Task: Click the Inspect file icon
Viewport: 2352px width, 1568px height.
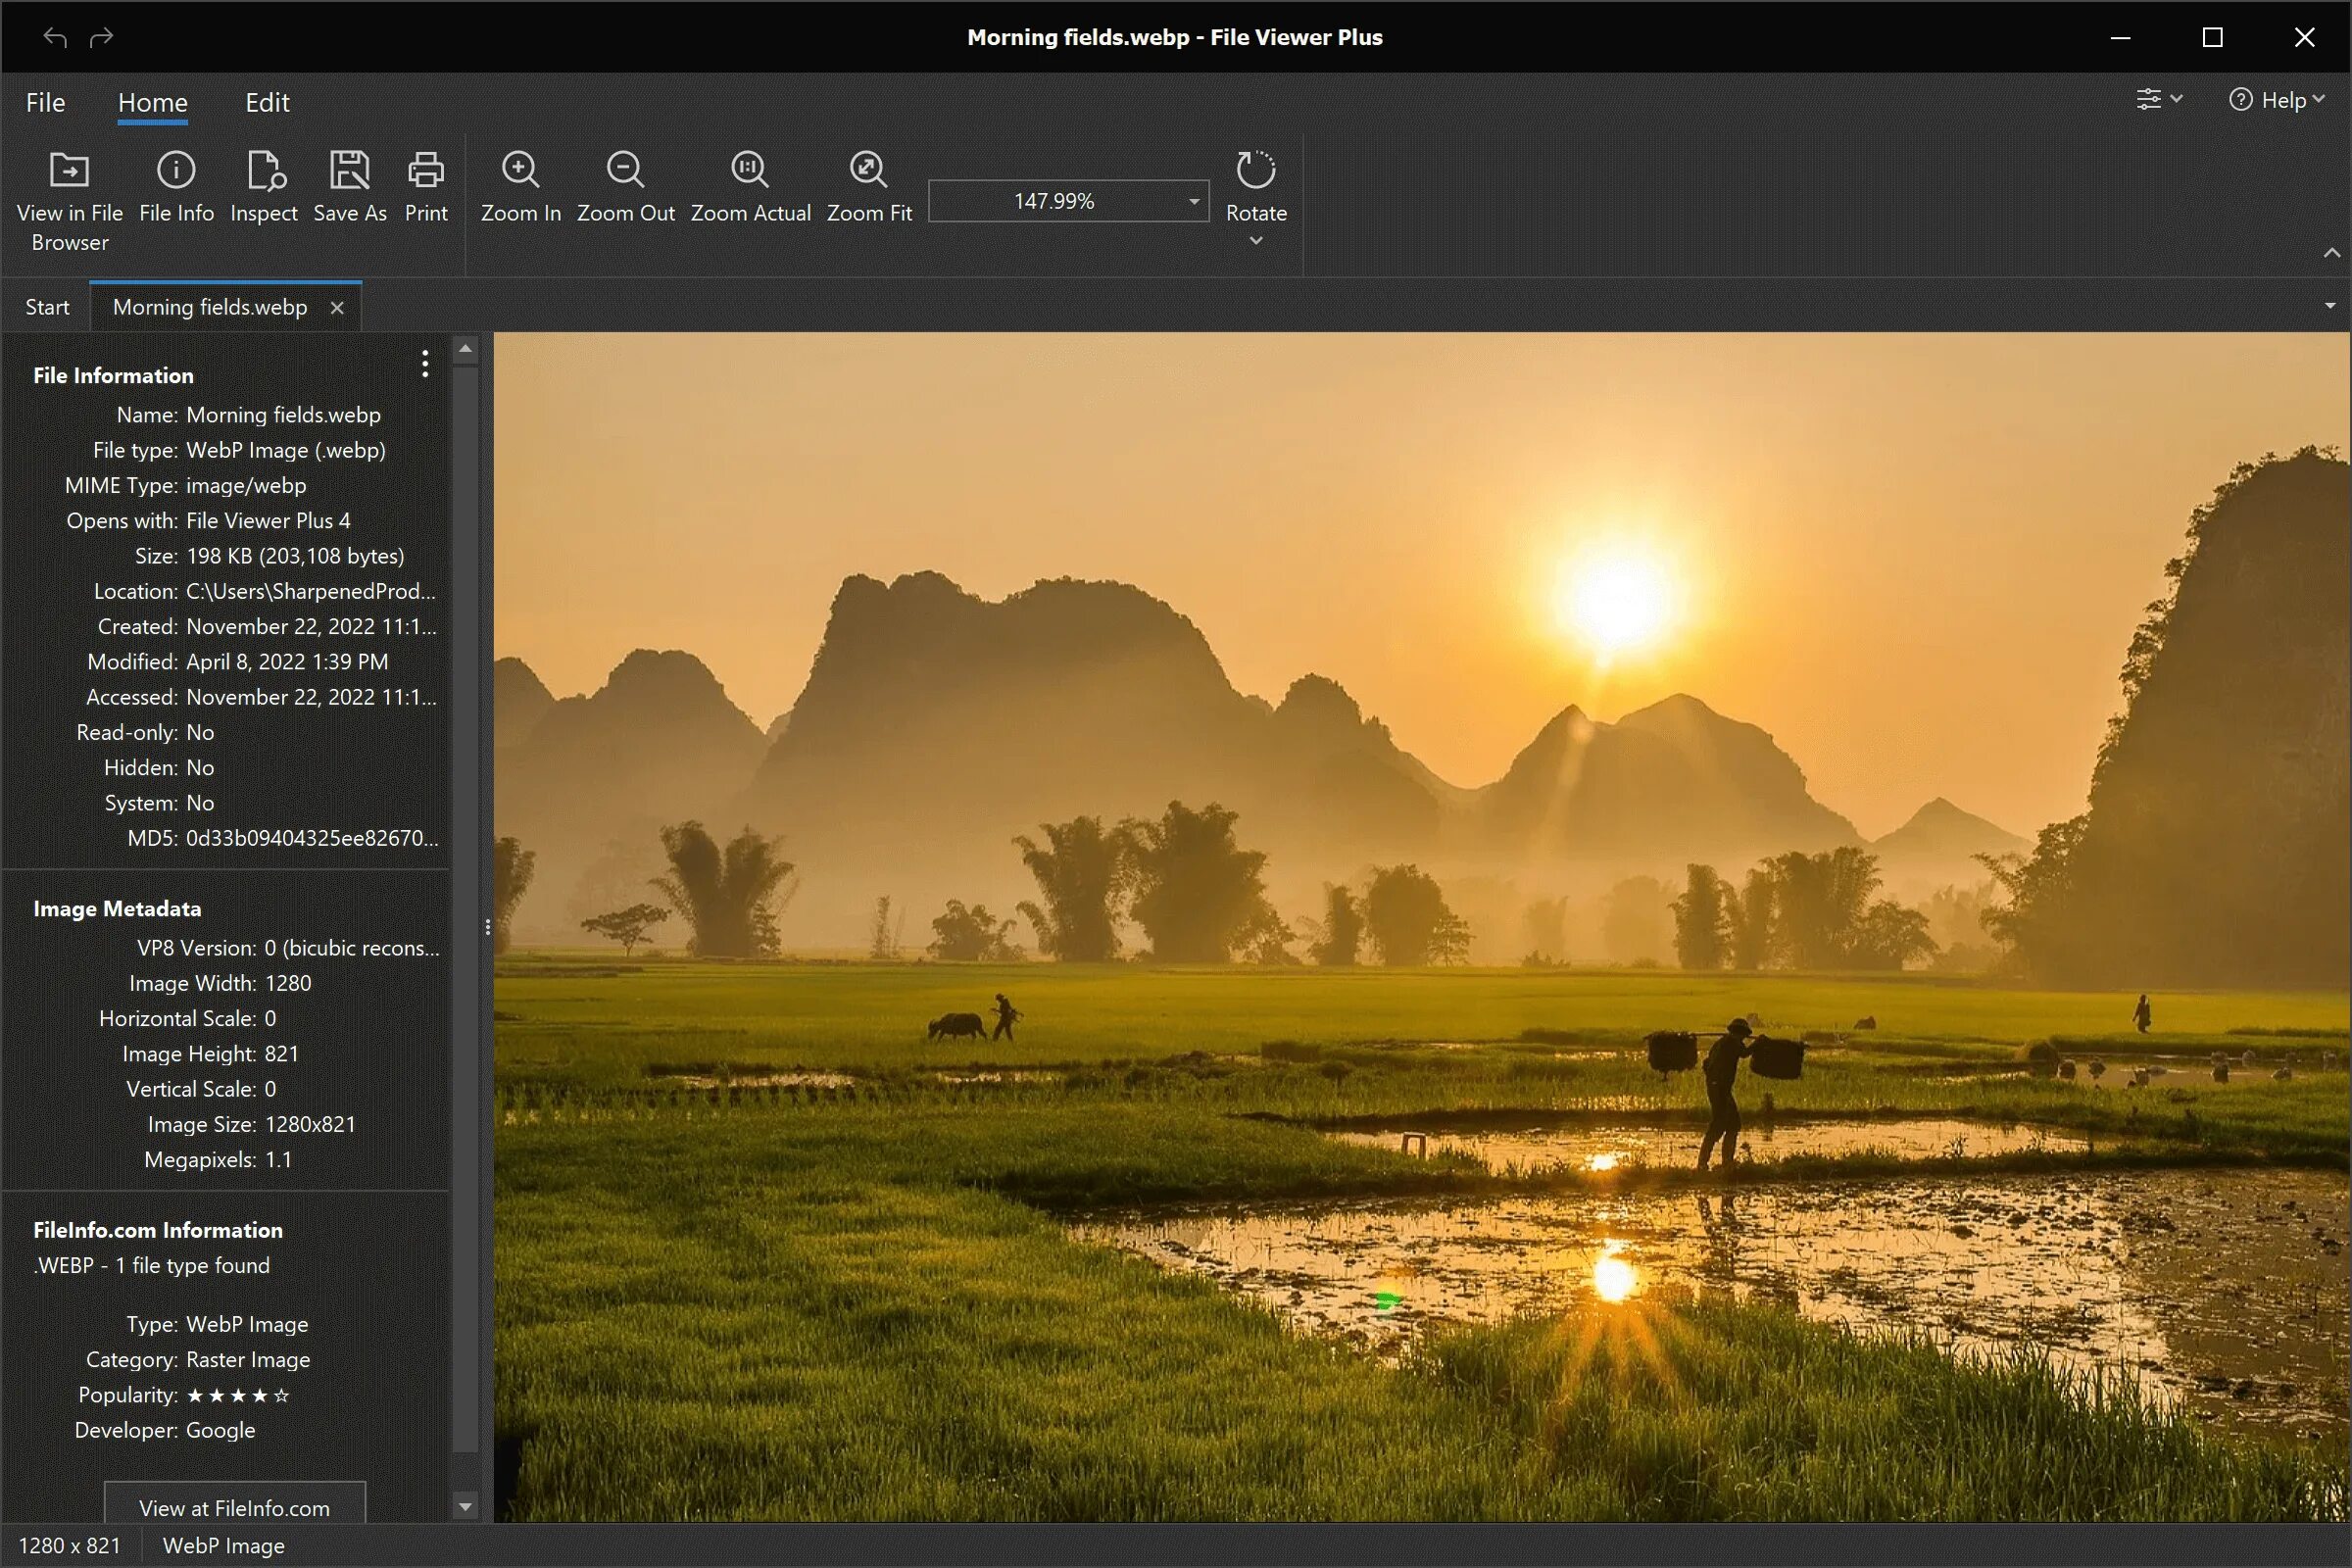Action: [265, 171]
